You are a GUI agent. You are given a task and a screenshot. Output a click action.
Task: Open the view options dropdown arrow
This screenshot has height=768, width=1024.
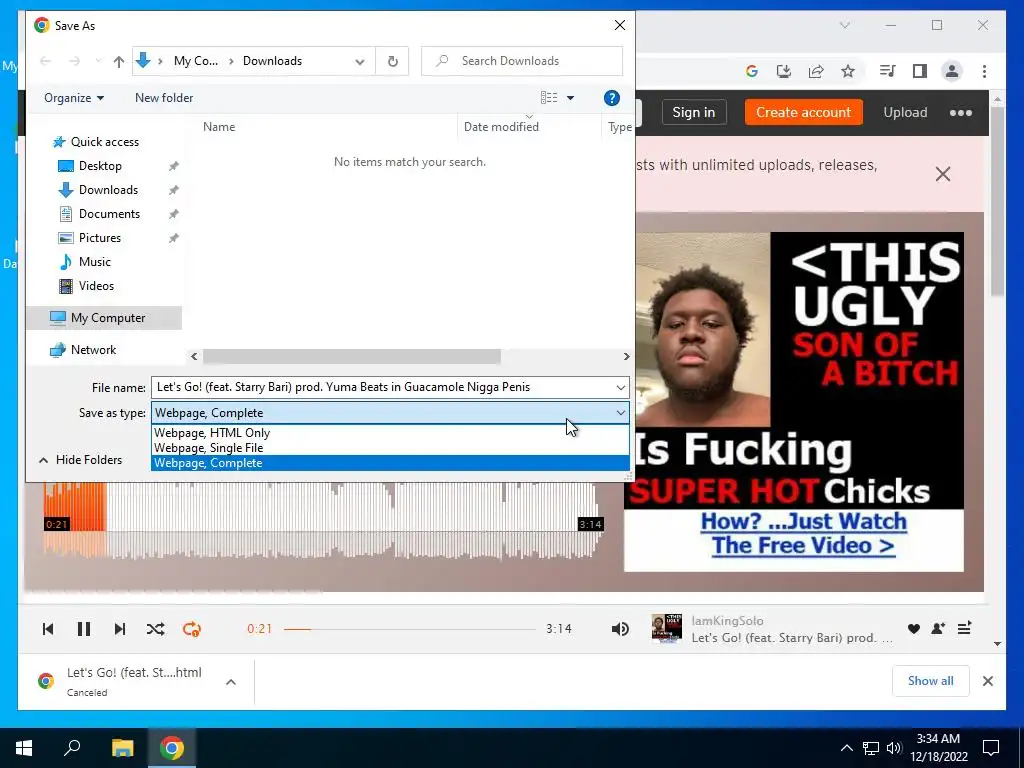pyautogui.click(x=570, y=98)
